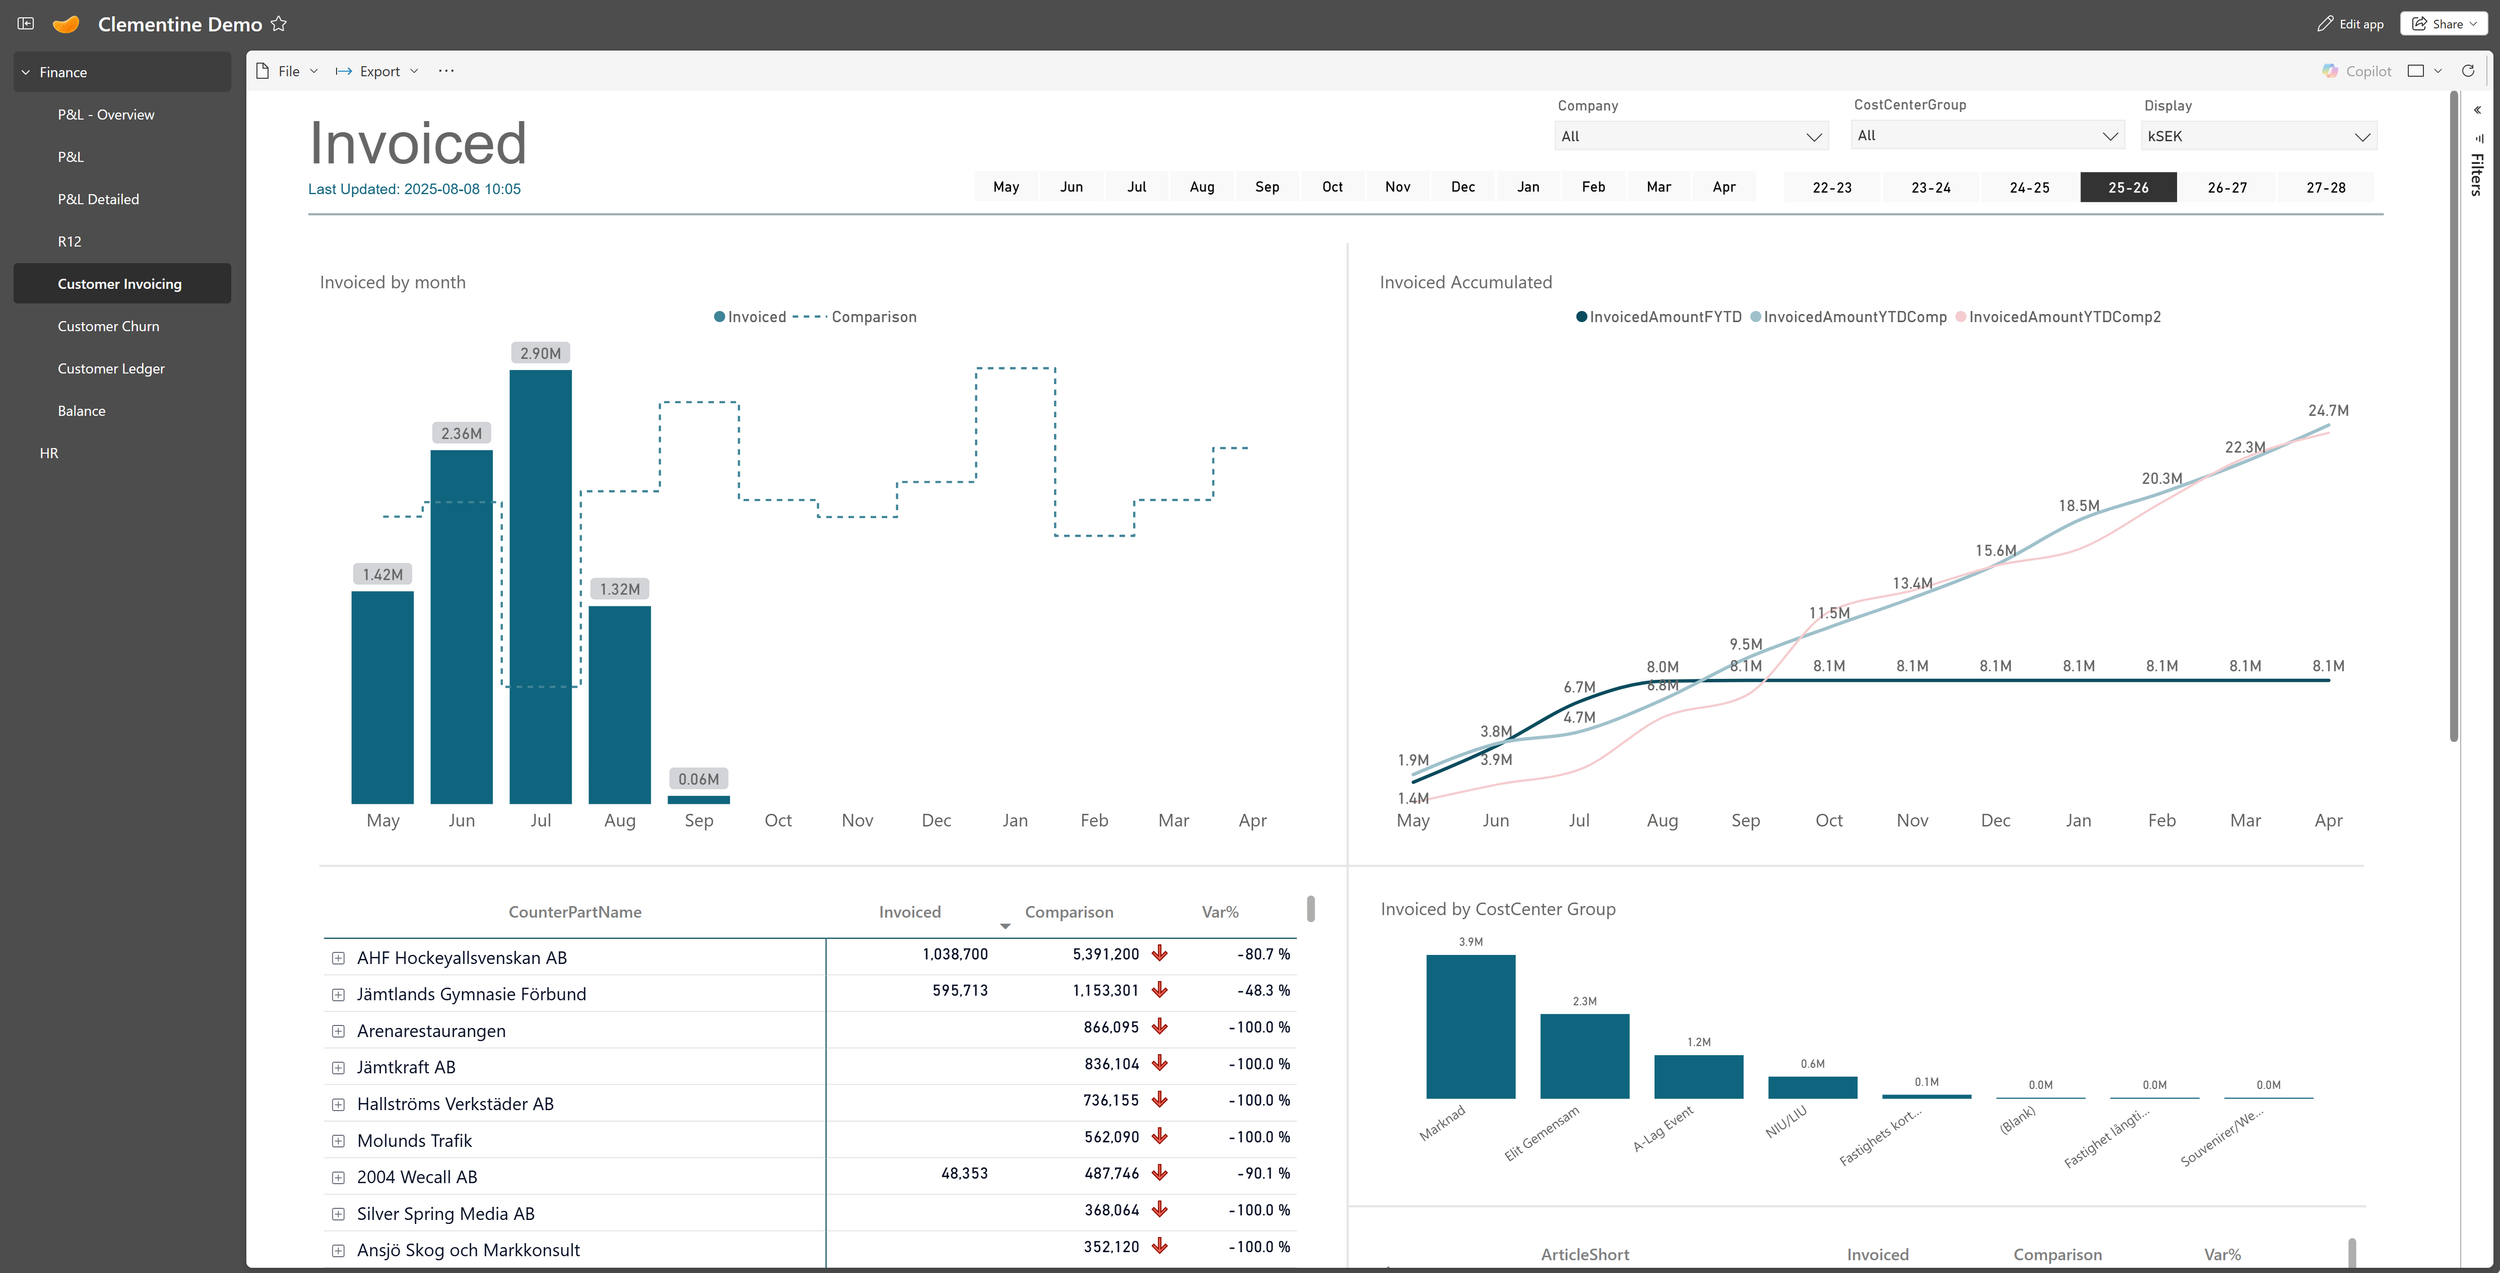
Task: Click the Share button
Action: coord(2442,24)
